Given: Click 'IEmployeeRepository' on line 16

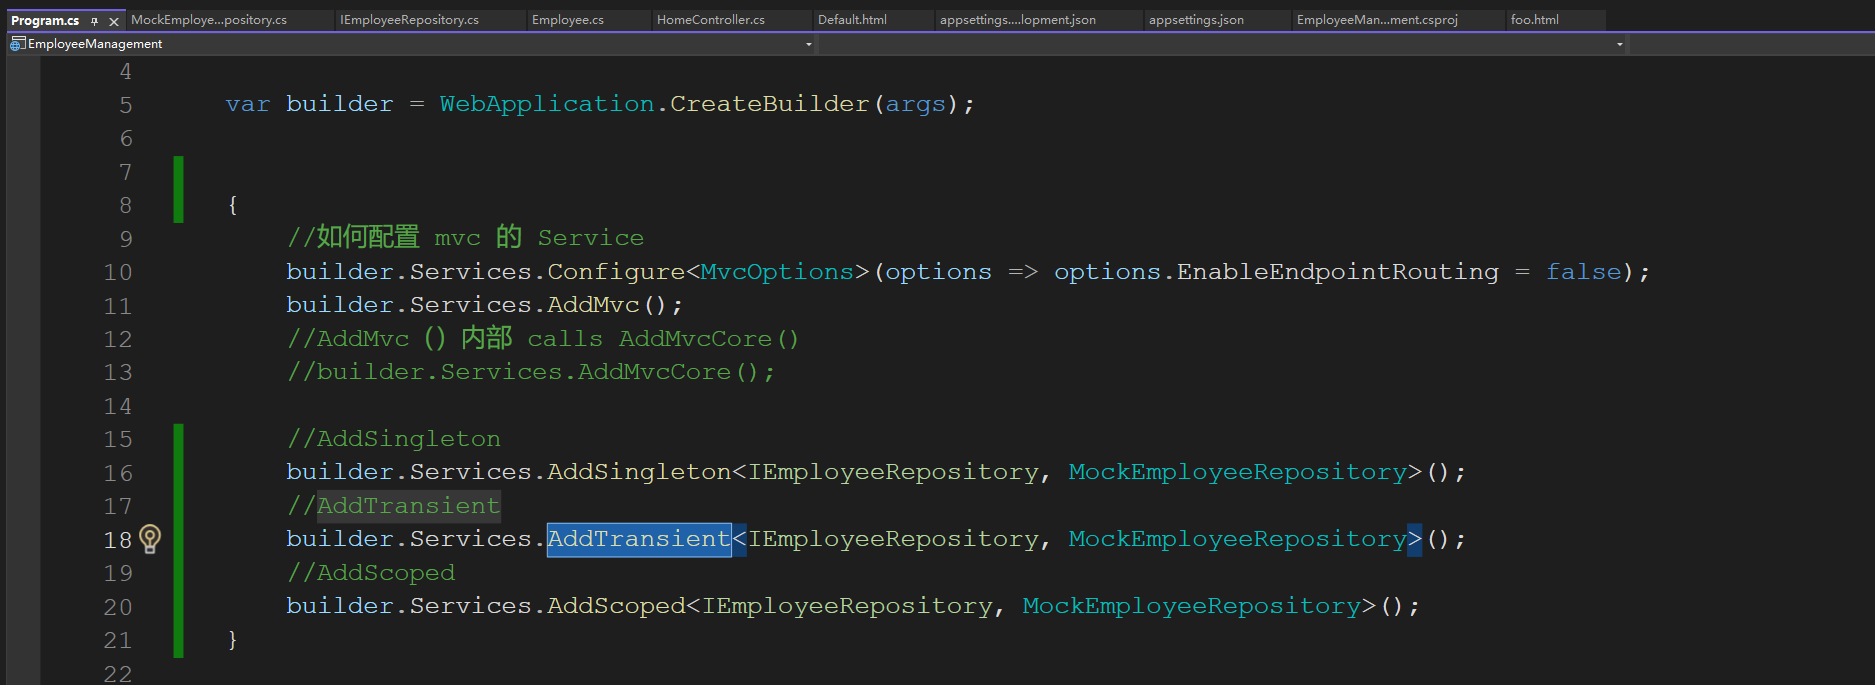Looking at the screenshot, I should click(894, 472).
